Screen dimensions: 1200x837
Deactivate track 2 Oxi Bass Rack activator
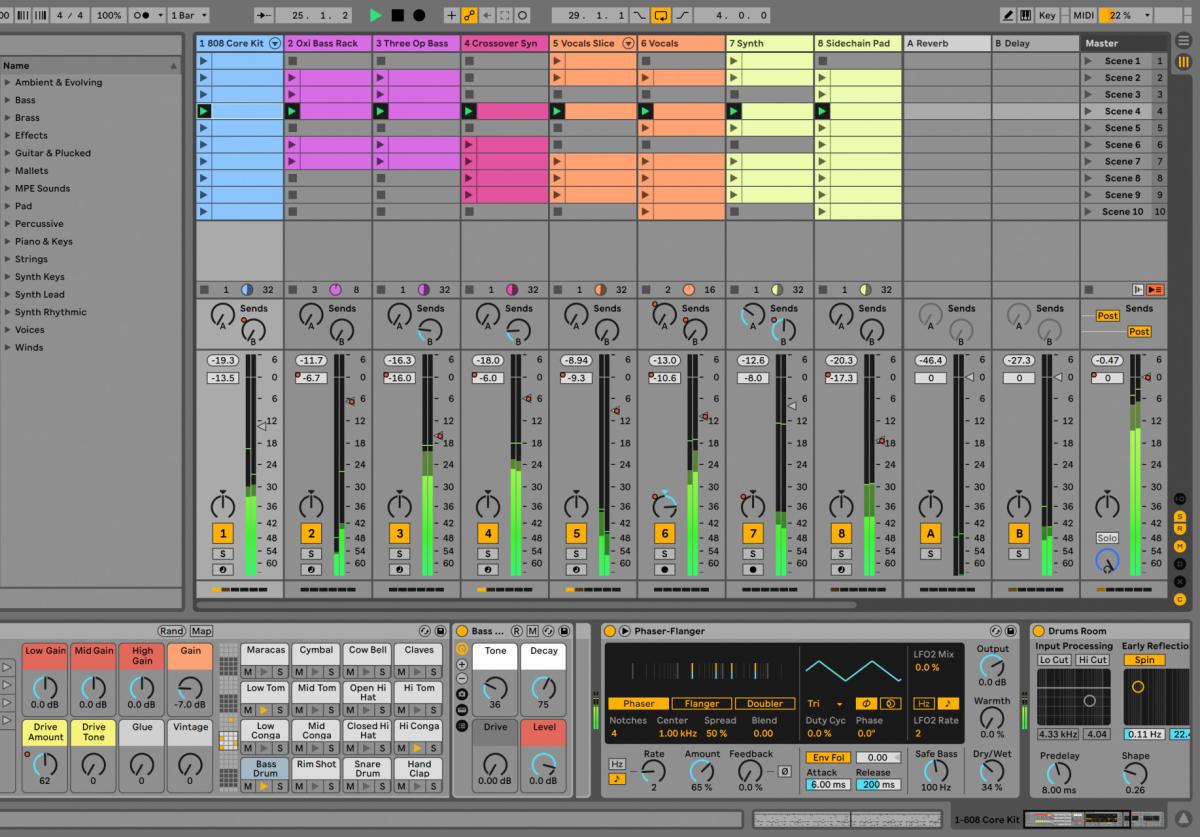point(311,533)
